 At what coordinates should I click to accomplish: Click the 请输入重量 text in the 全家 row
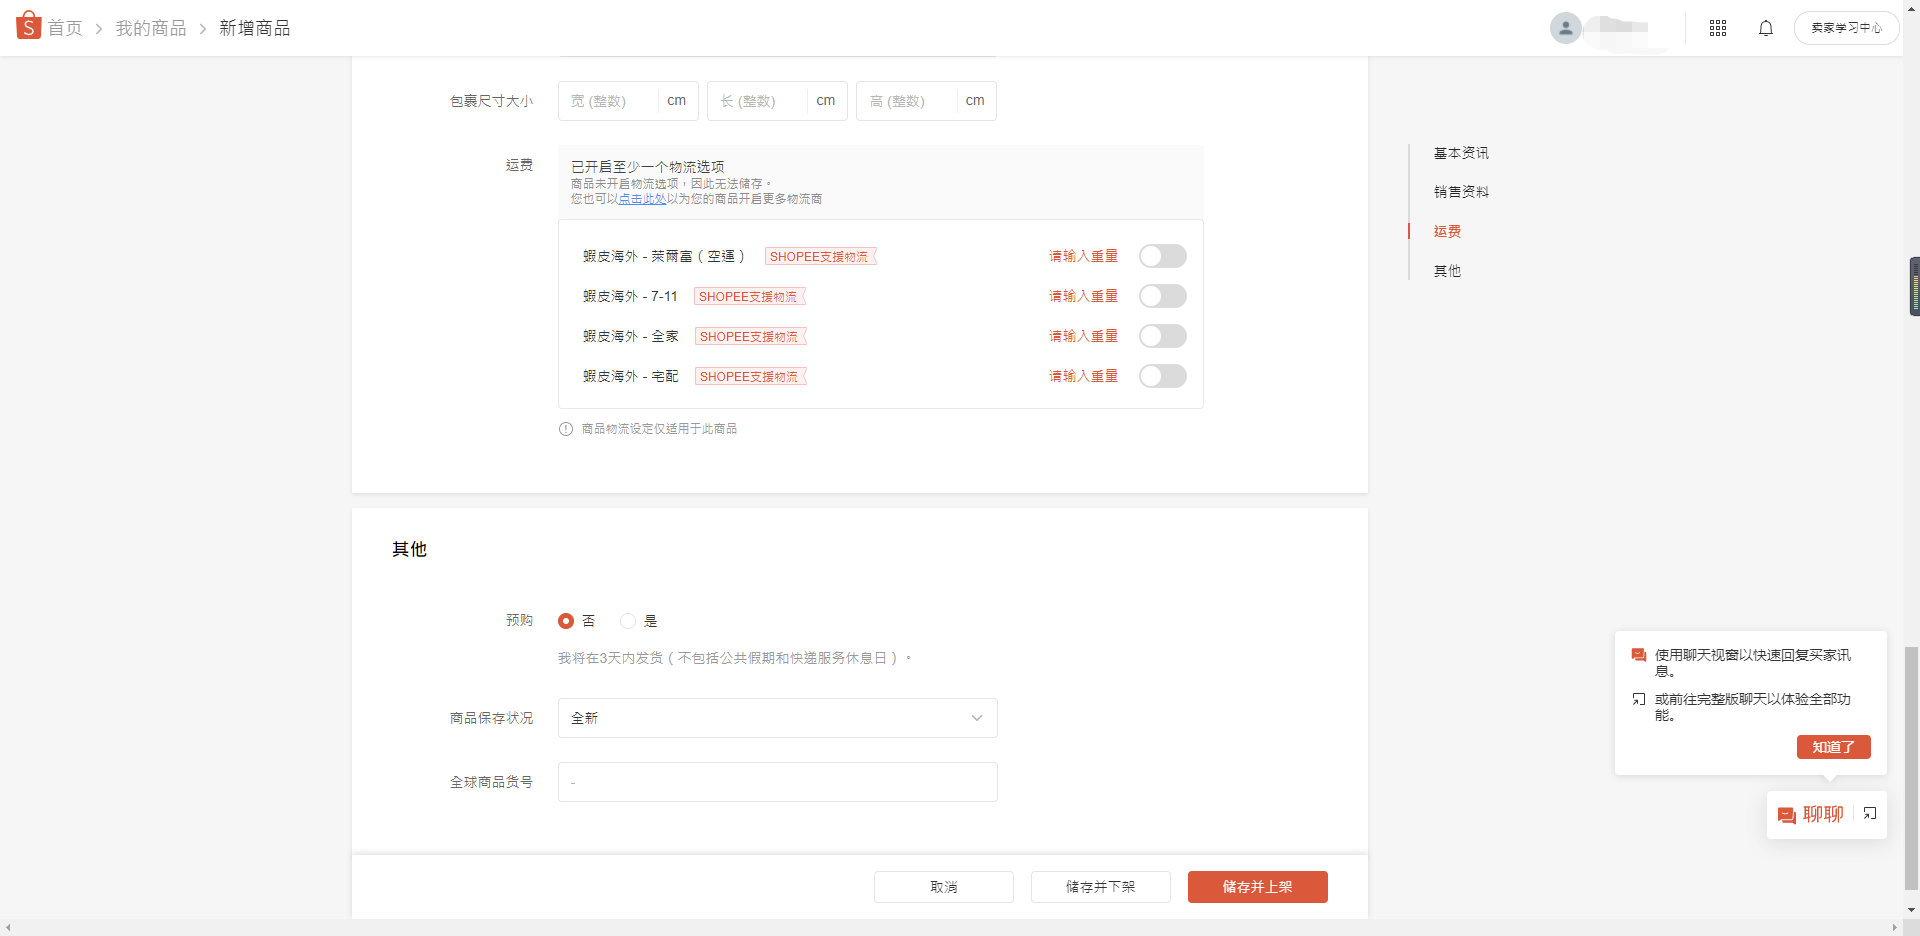point(1083,336)
